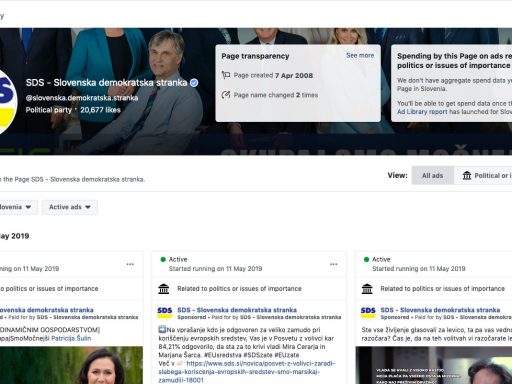This screenshot has width=512, height=384.
Task: Click the Political party label
Action: pos(49,110)
